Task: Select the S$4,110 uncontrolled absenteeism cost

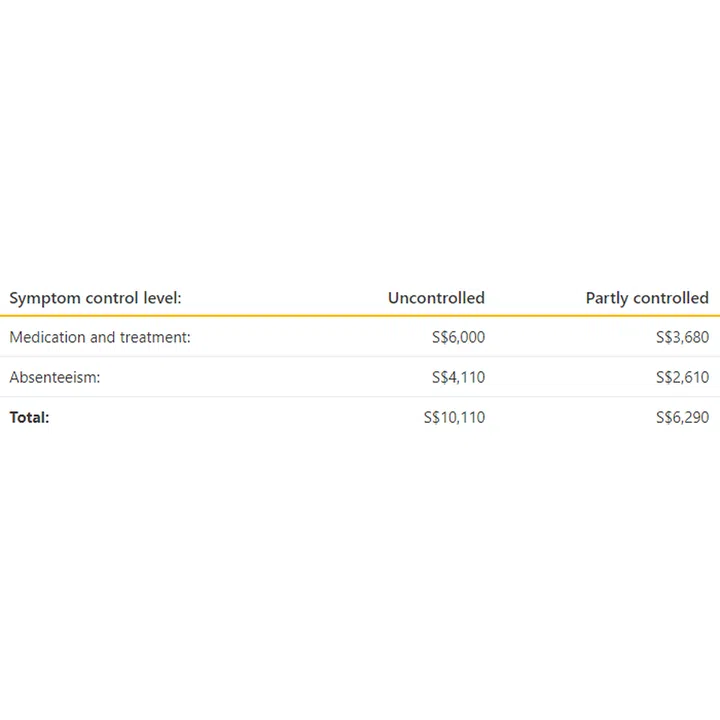Action: click(x=458, y=378)
